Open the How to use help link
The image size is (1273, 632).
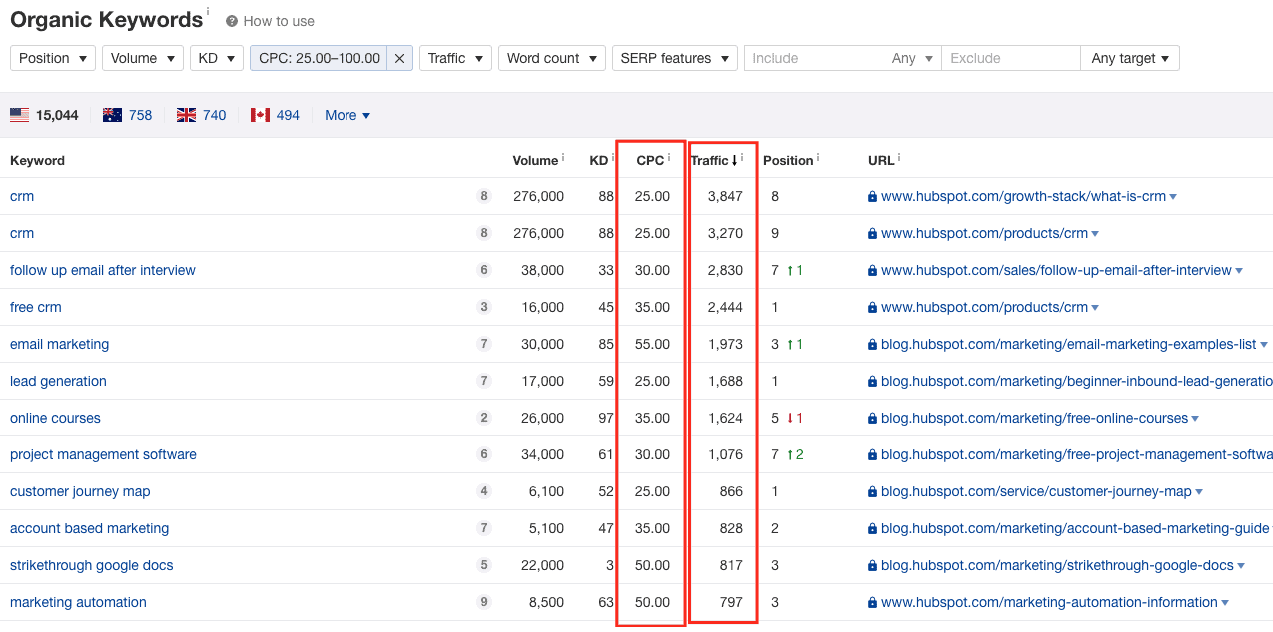pyautogui.click(x=279, y=21)
